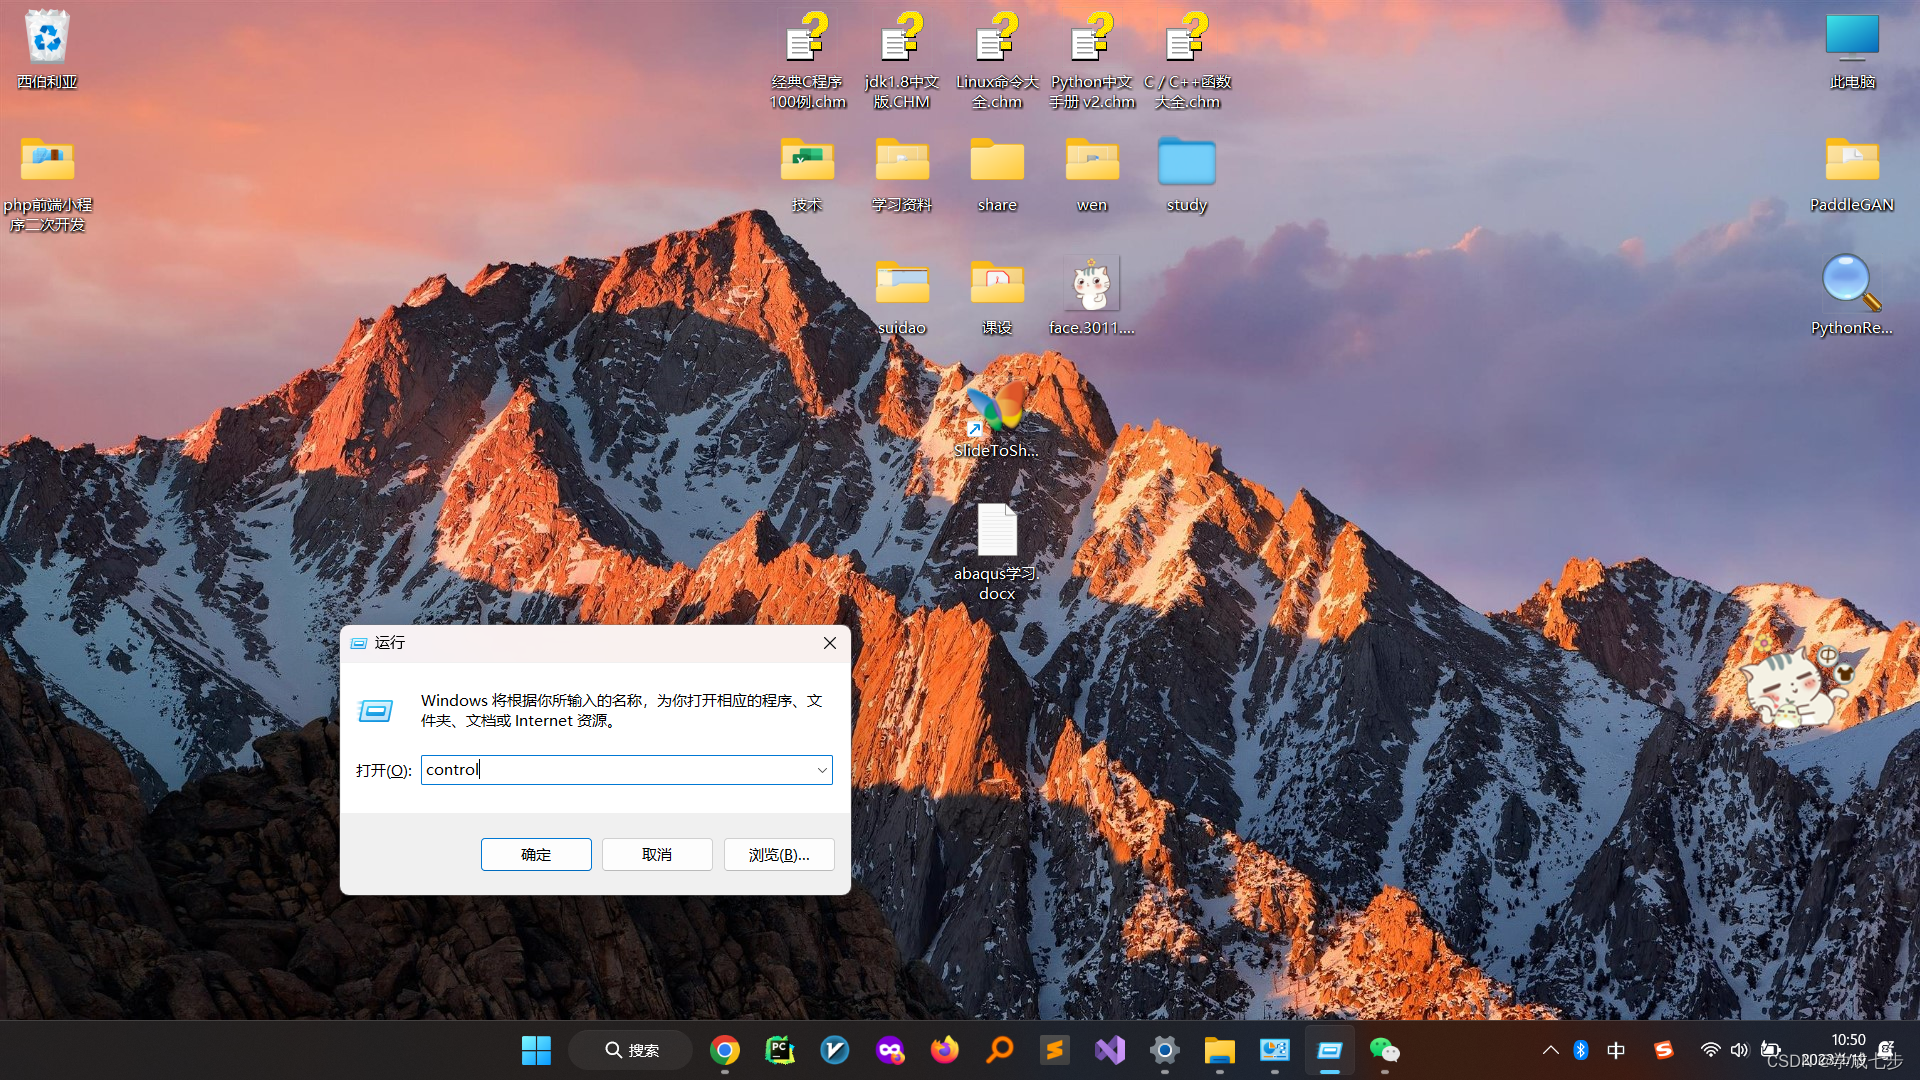Launch Firefox from the taskbar
1920x1080 pixels.
[944, 1050]
